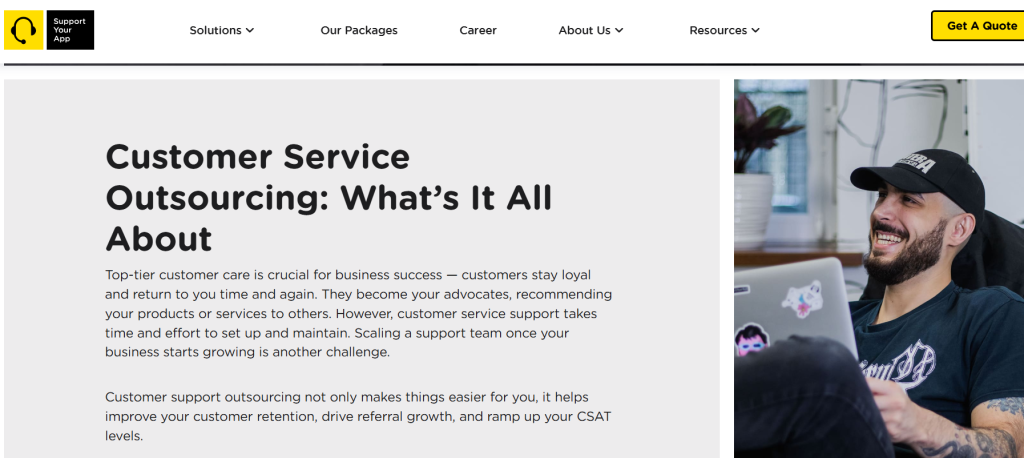This screenshot has width=1024, height=458.
Task: Click the yellow headset logo icon
Action: (x=23, y=30)
